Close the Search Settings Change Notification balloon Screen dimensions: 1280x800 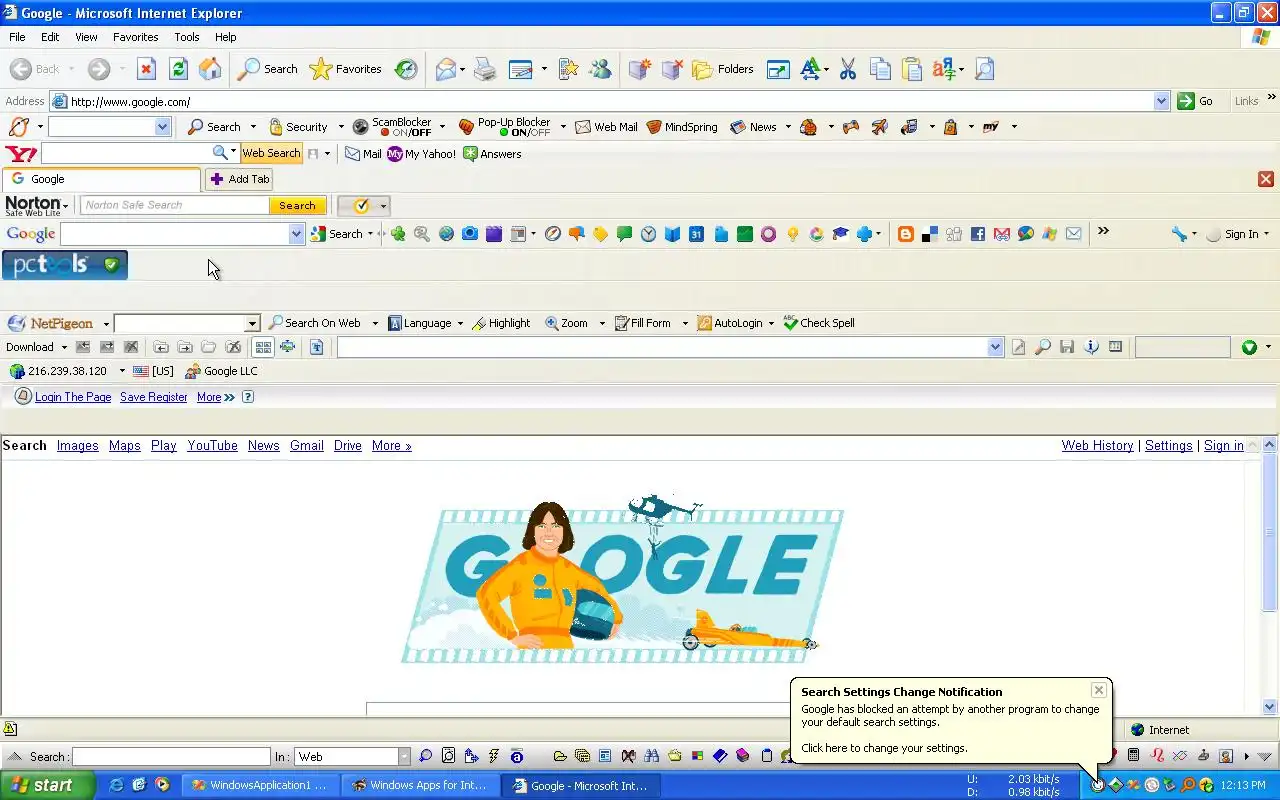[x=1099, y=690]
